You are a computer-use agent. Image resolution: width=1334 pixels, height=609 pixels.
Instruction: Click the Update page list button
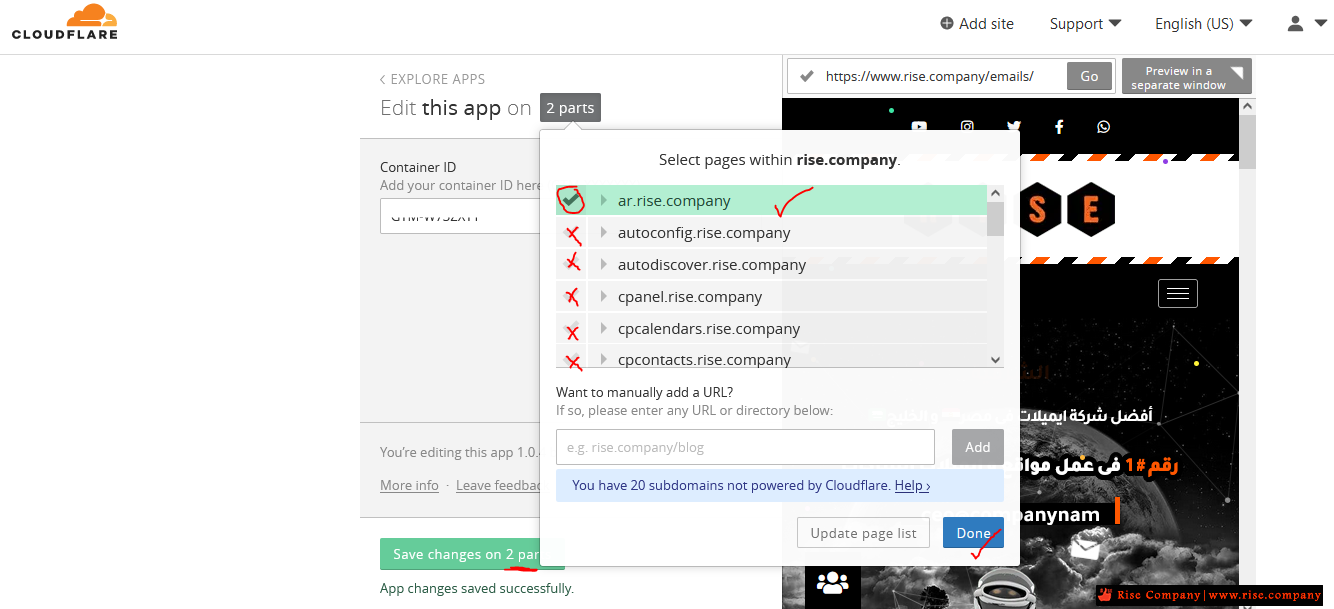click(863, 533)
